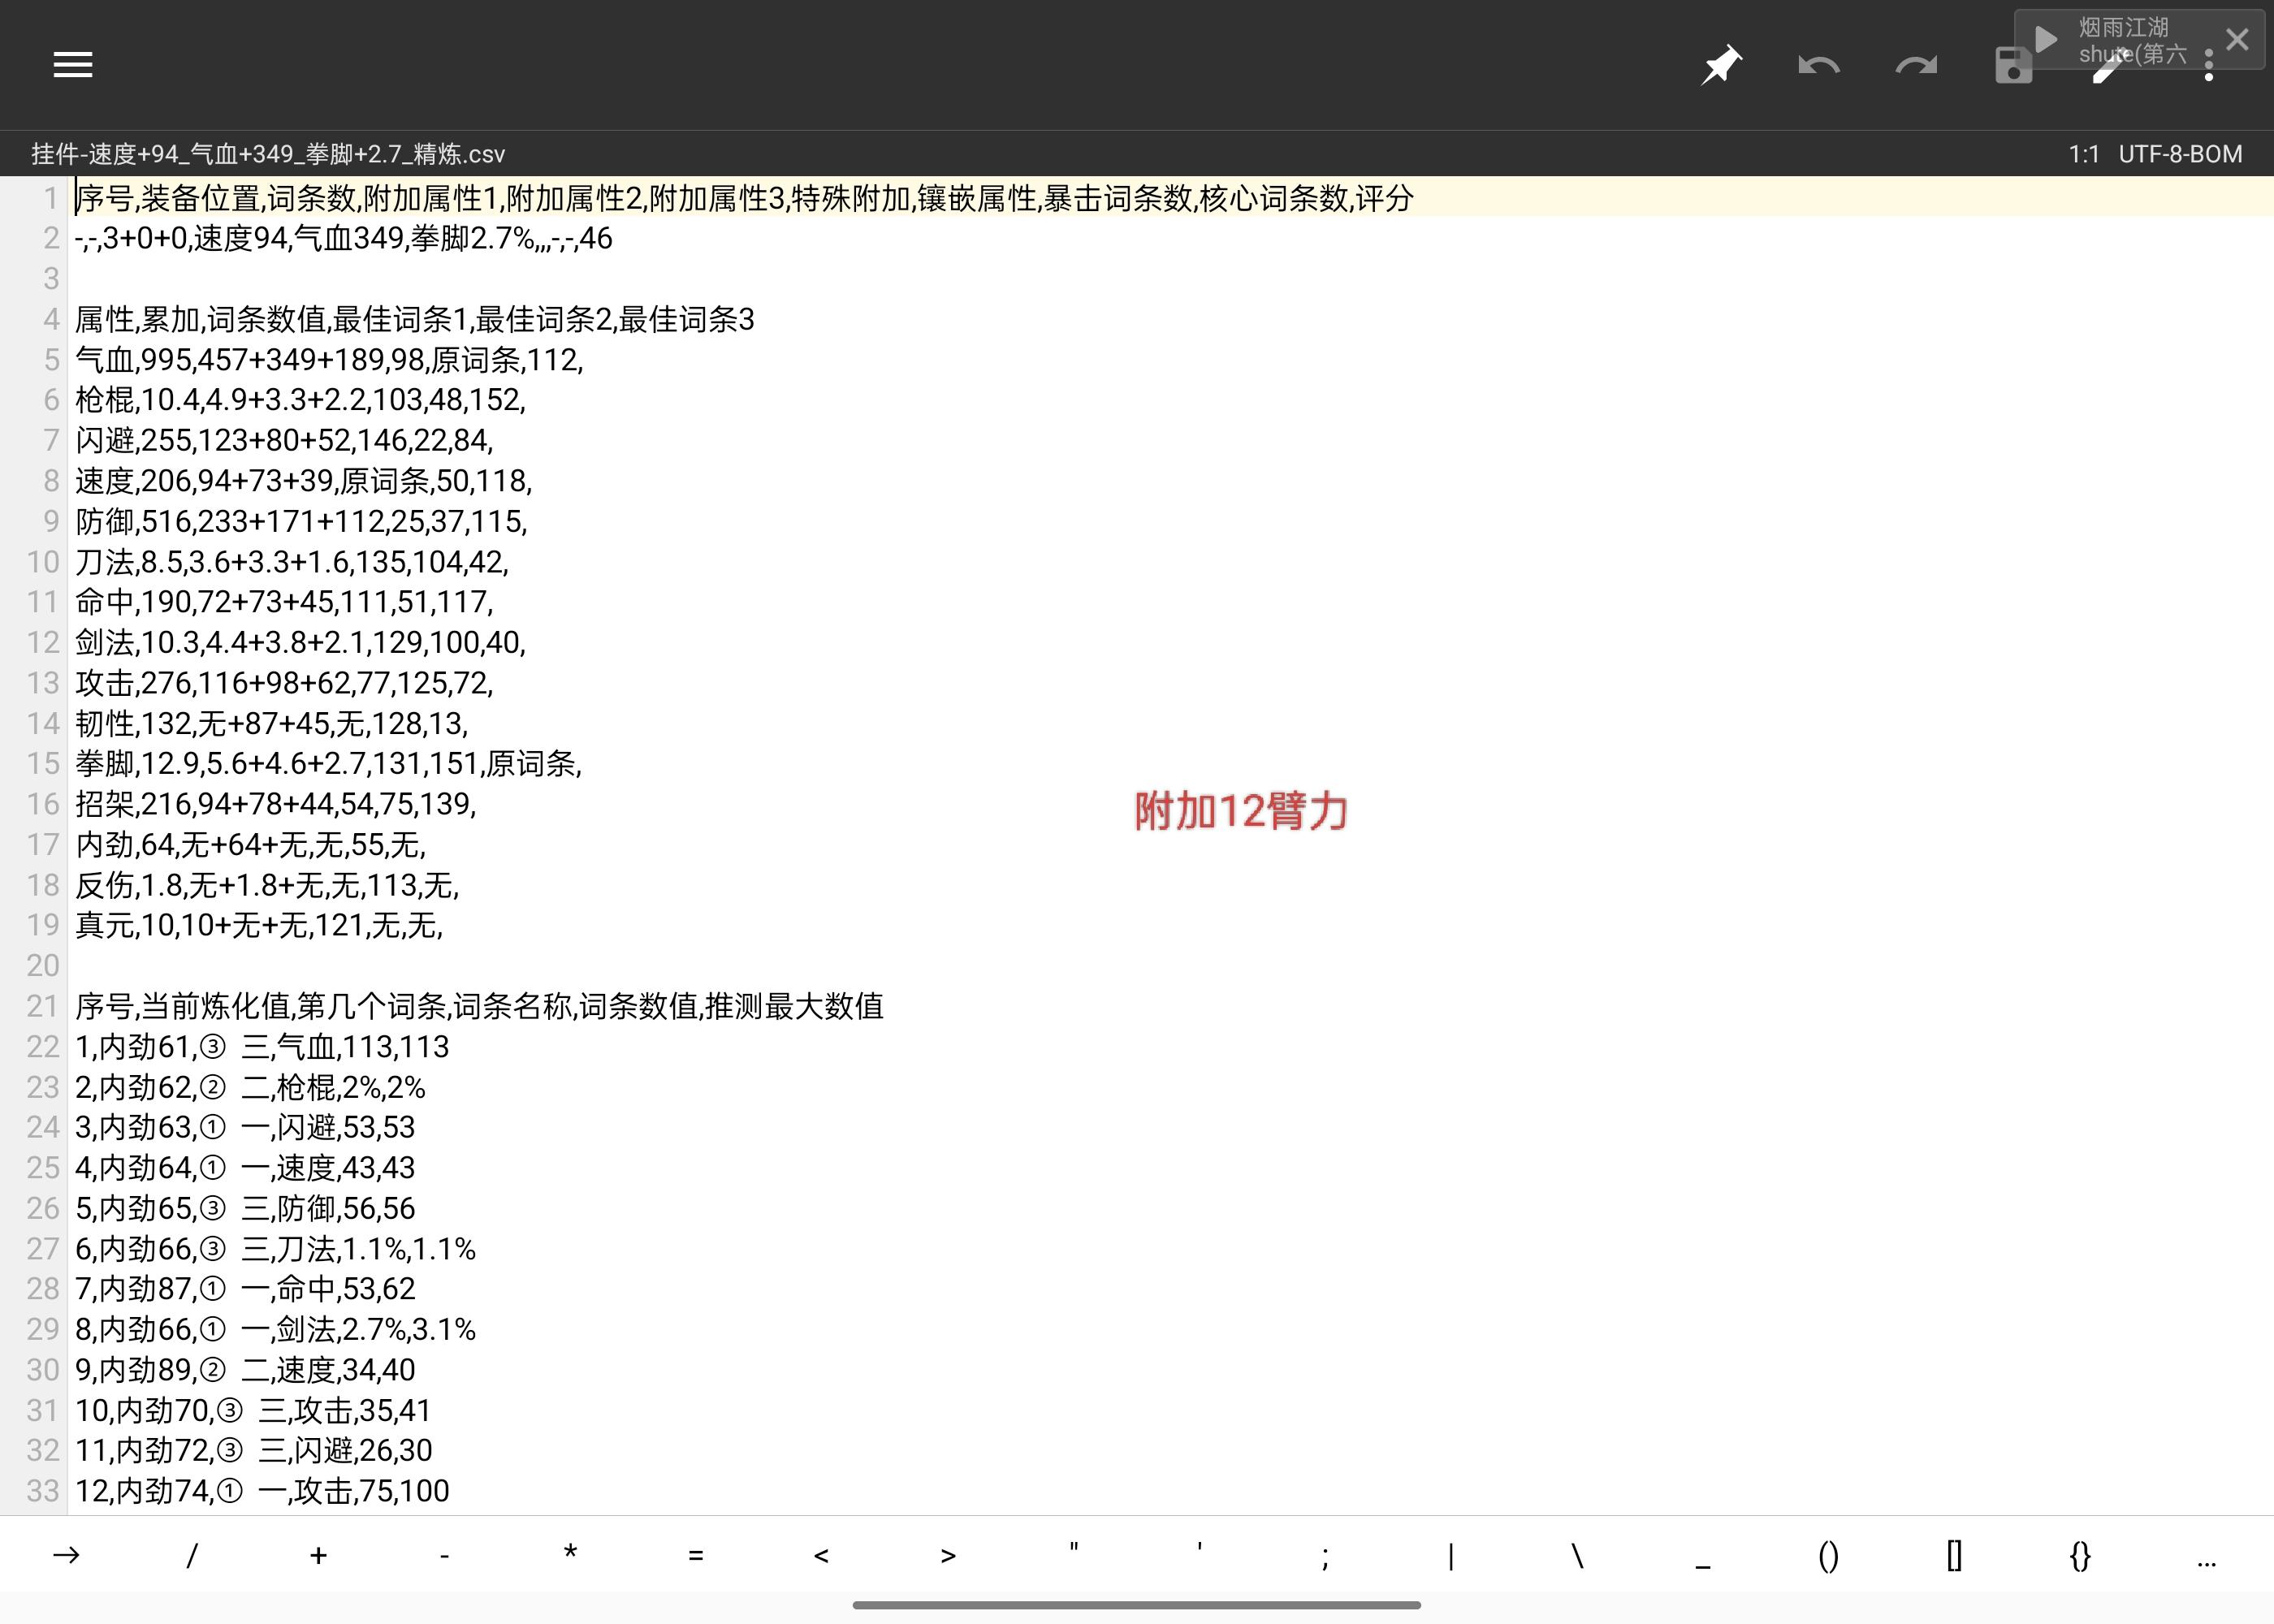Insert parentheses pair from symbol bar

pyautogui.click(x=1828, y=1555)
